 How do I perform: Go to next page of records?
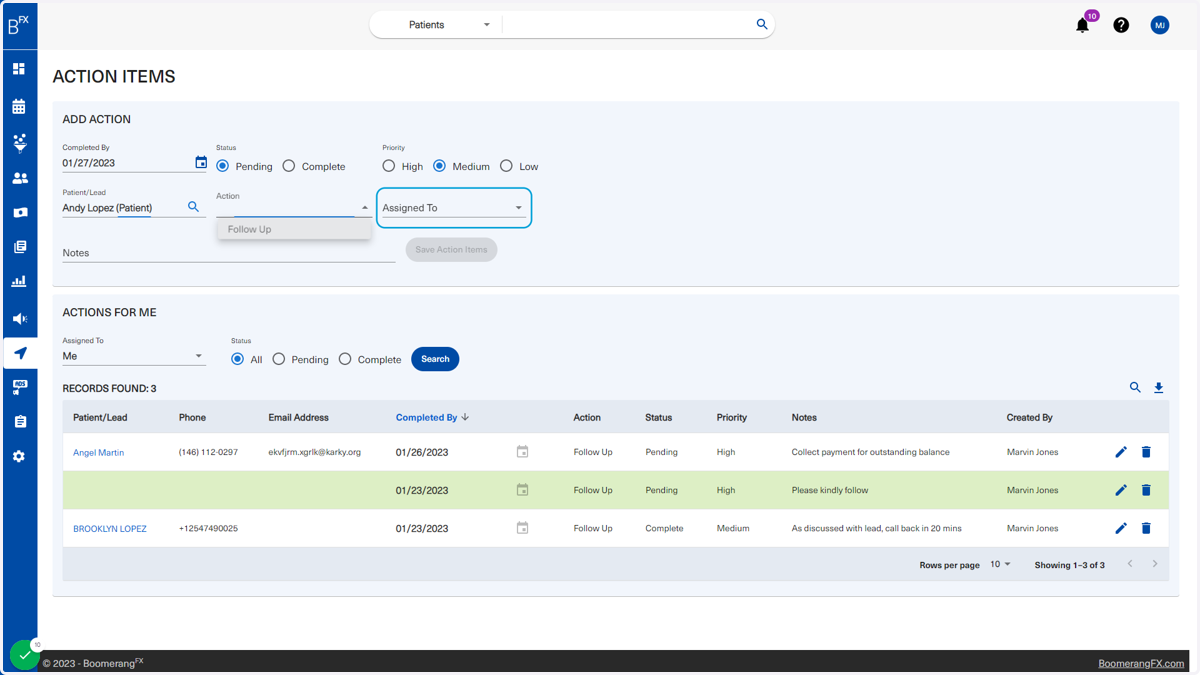(1155, 564)
